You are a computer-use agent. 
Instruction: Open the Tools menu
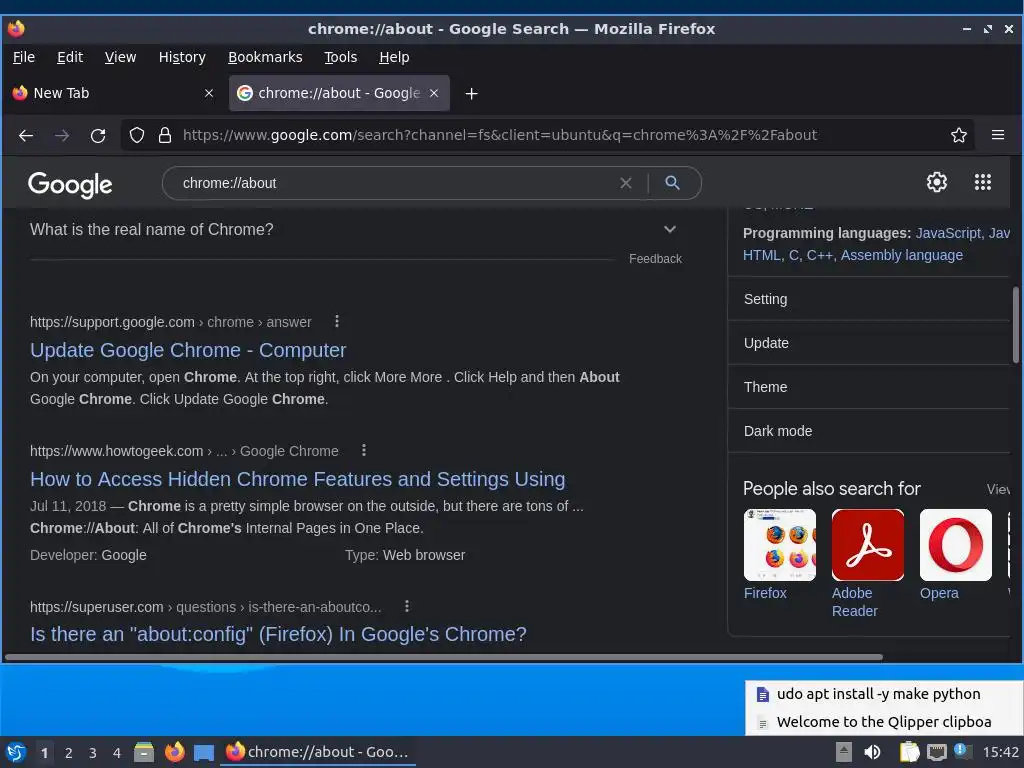click(341, 57)
